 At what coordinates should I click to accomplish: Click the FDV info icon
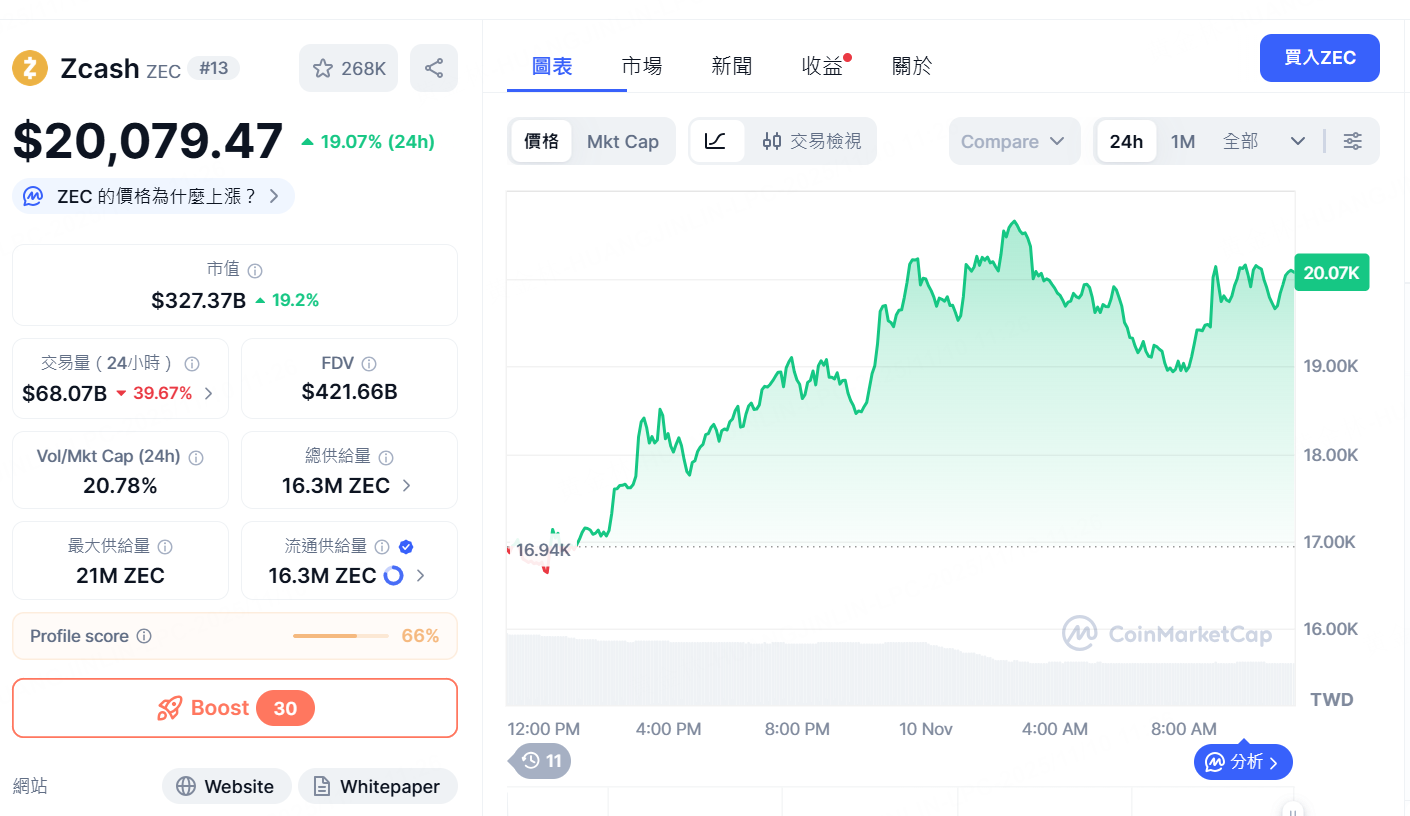tap(369, 364)
